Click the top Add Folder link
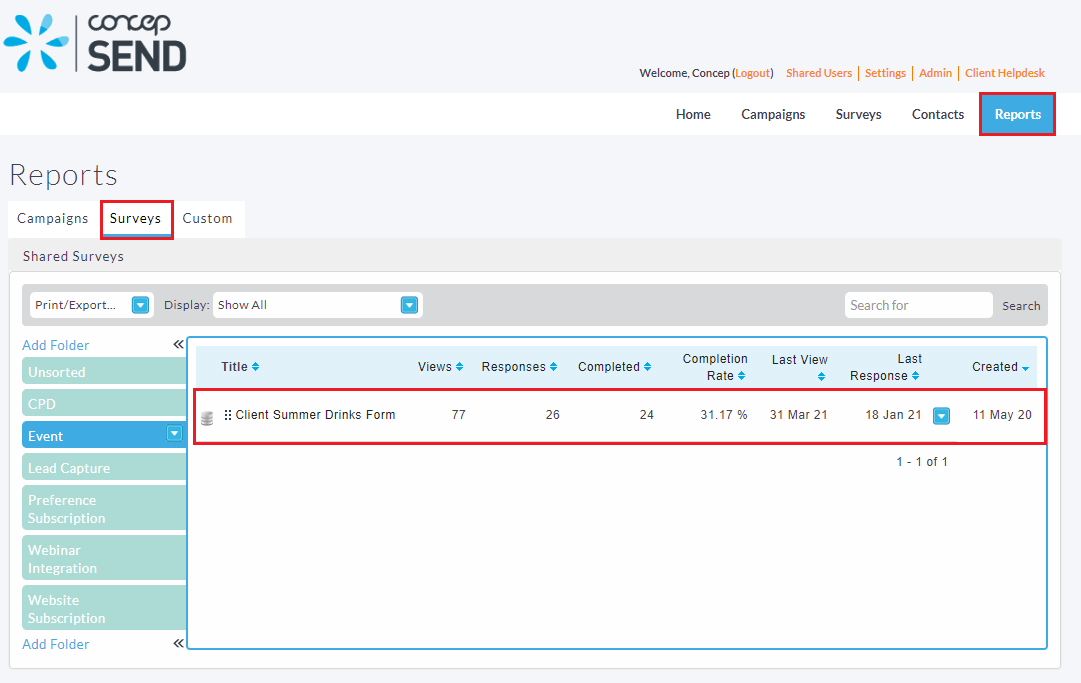This screenshot has width=1081, height=683. (56, 345)
